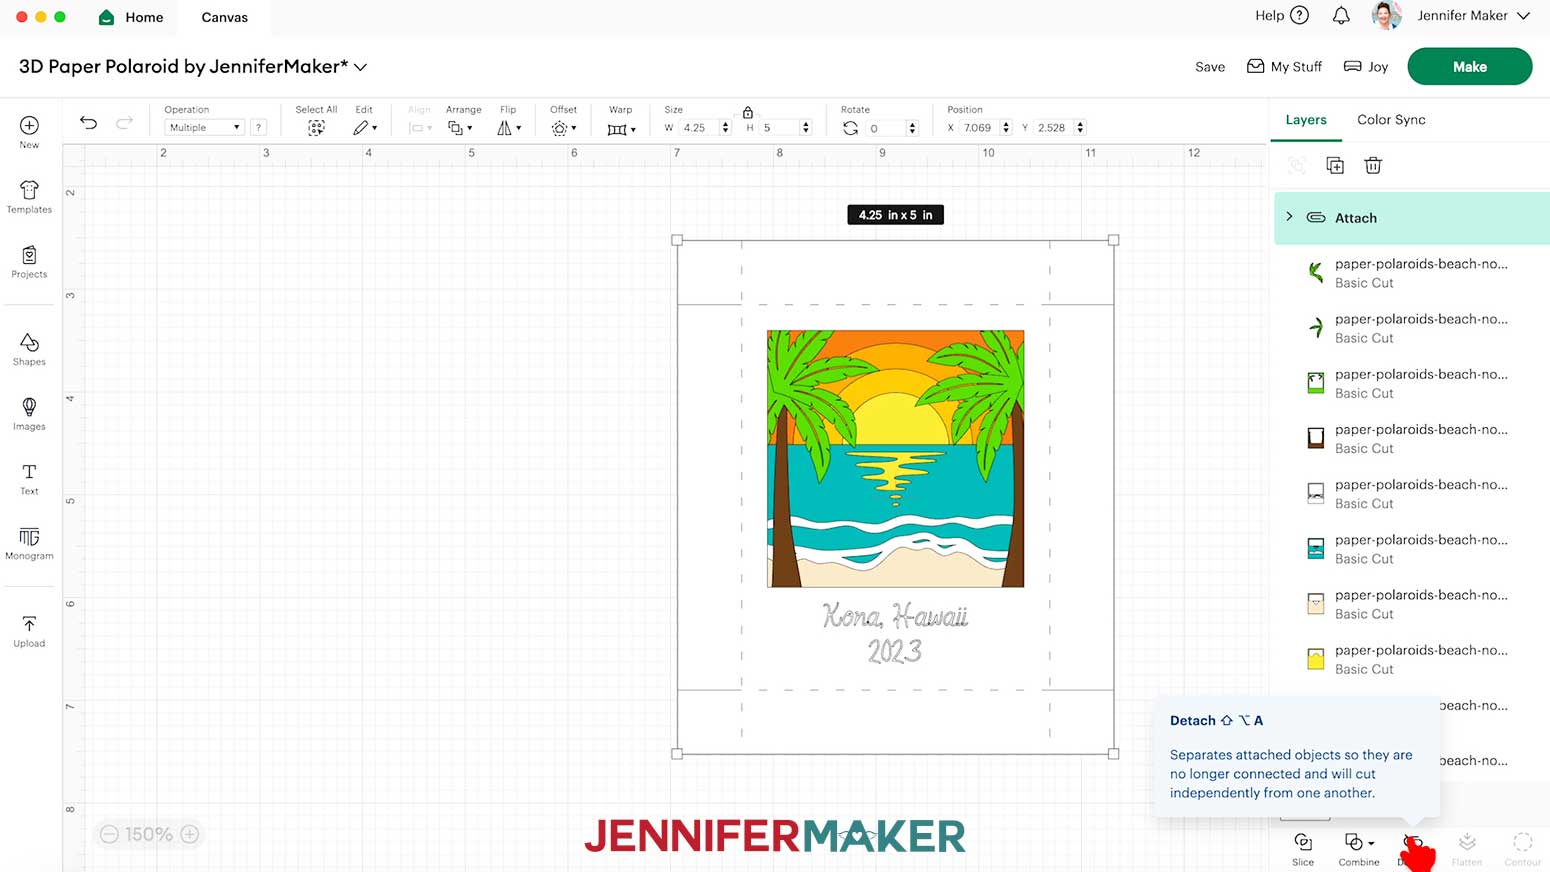Click the user profile avatar

(x=1387, y=15)
